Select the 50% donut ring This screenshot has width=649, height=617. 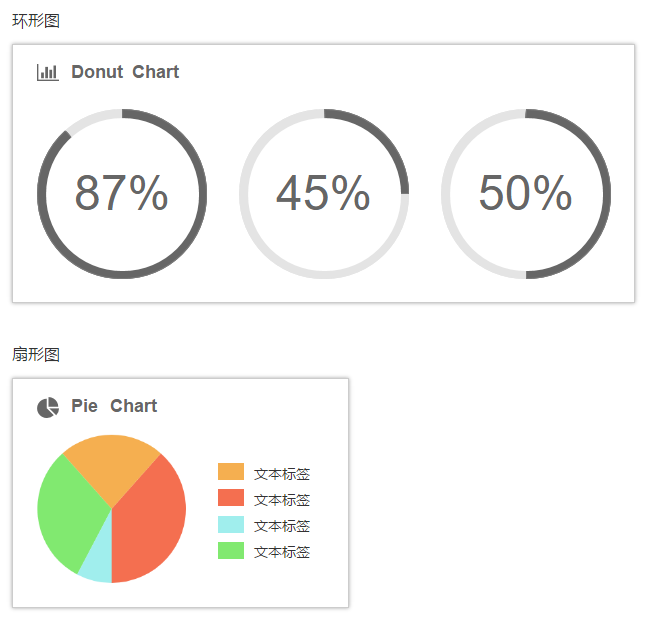coord(606,194)
